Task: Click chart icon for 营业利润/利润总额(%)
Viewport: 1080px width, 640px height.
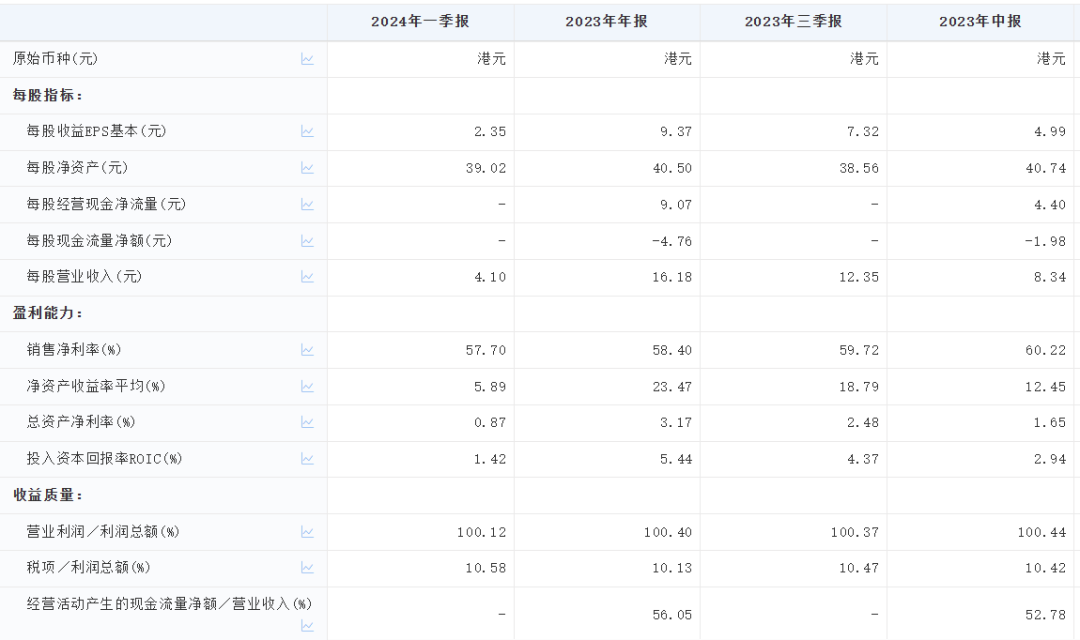Action: [x=307, y=532]
